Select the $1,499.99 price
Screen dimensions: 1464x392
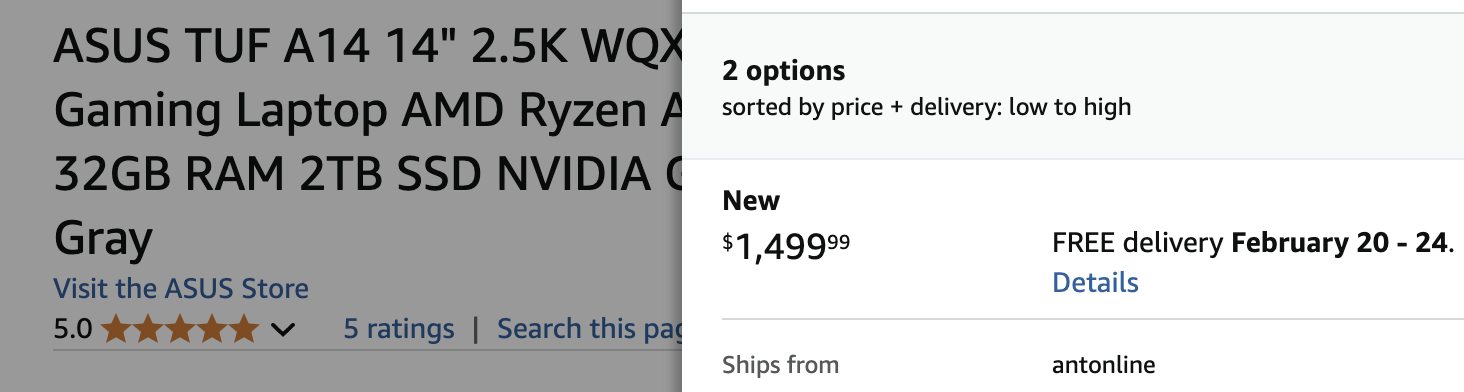tap(786, 244)
